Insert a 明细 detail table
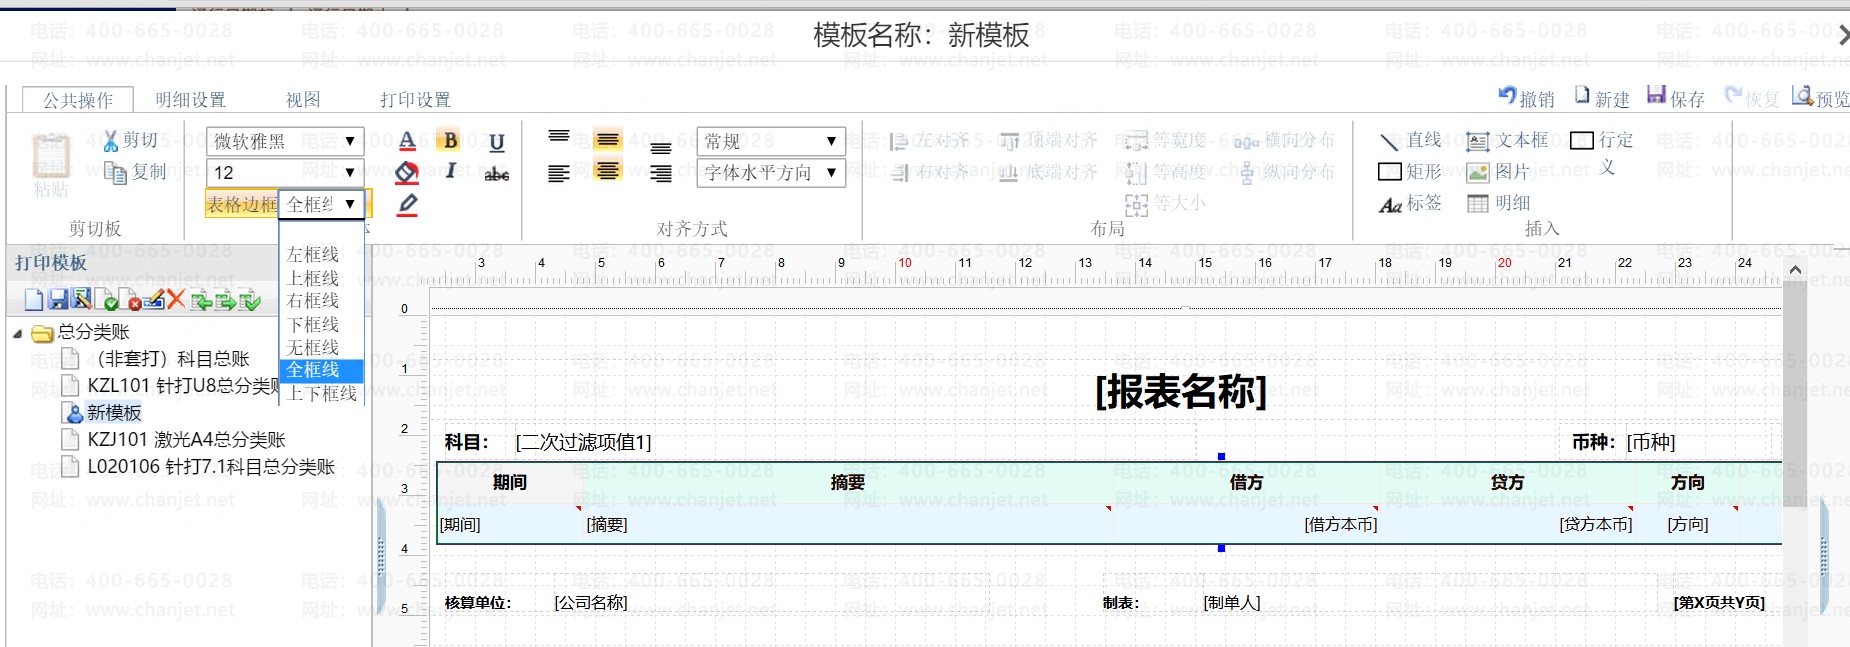 tap(1498, 204)
